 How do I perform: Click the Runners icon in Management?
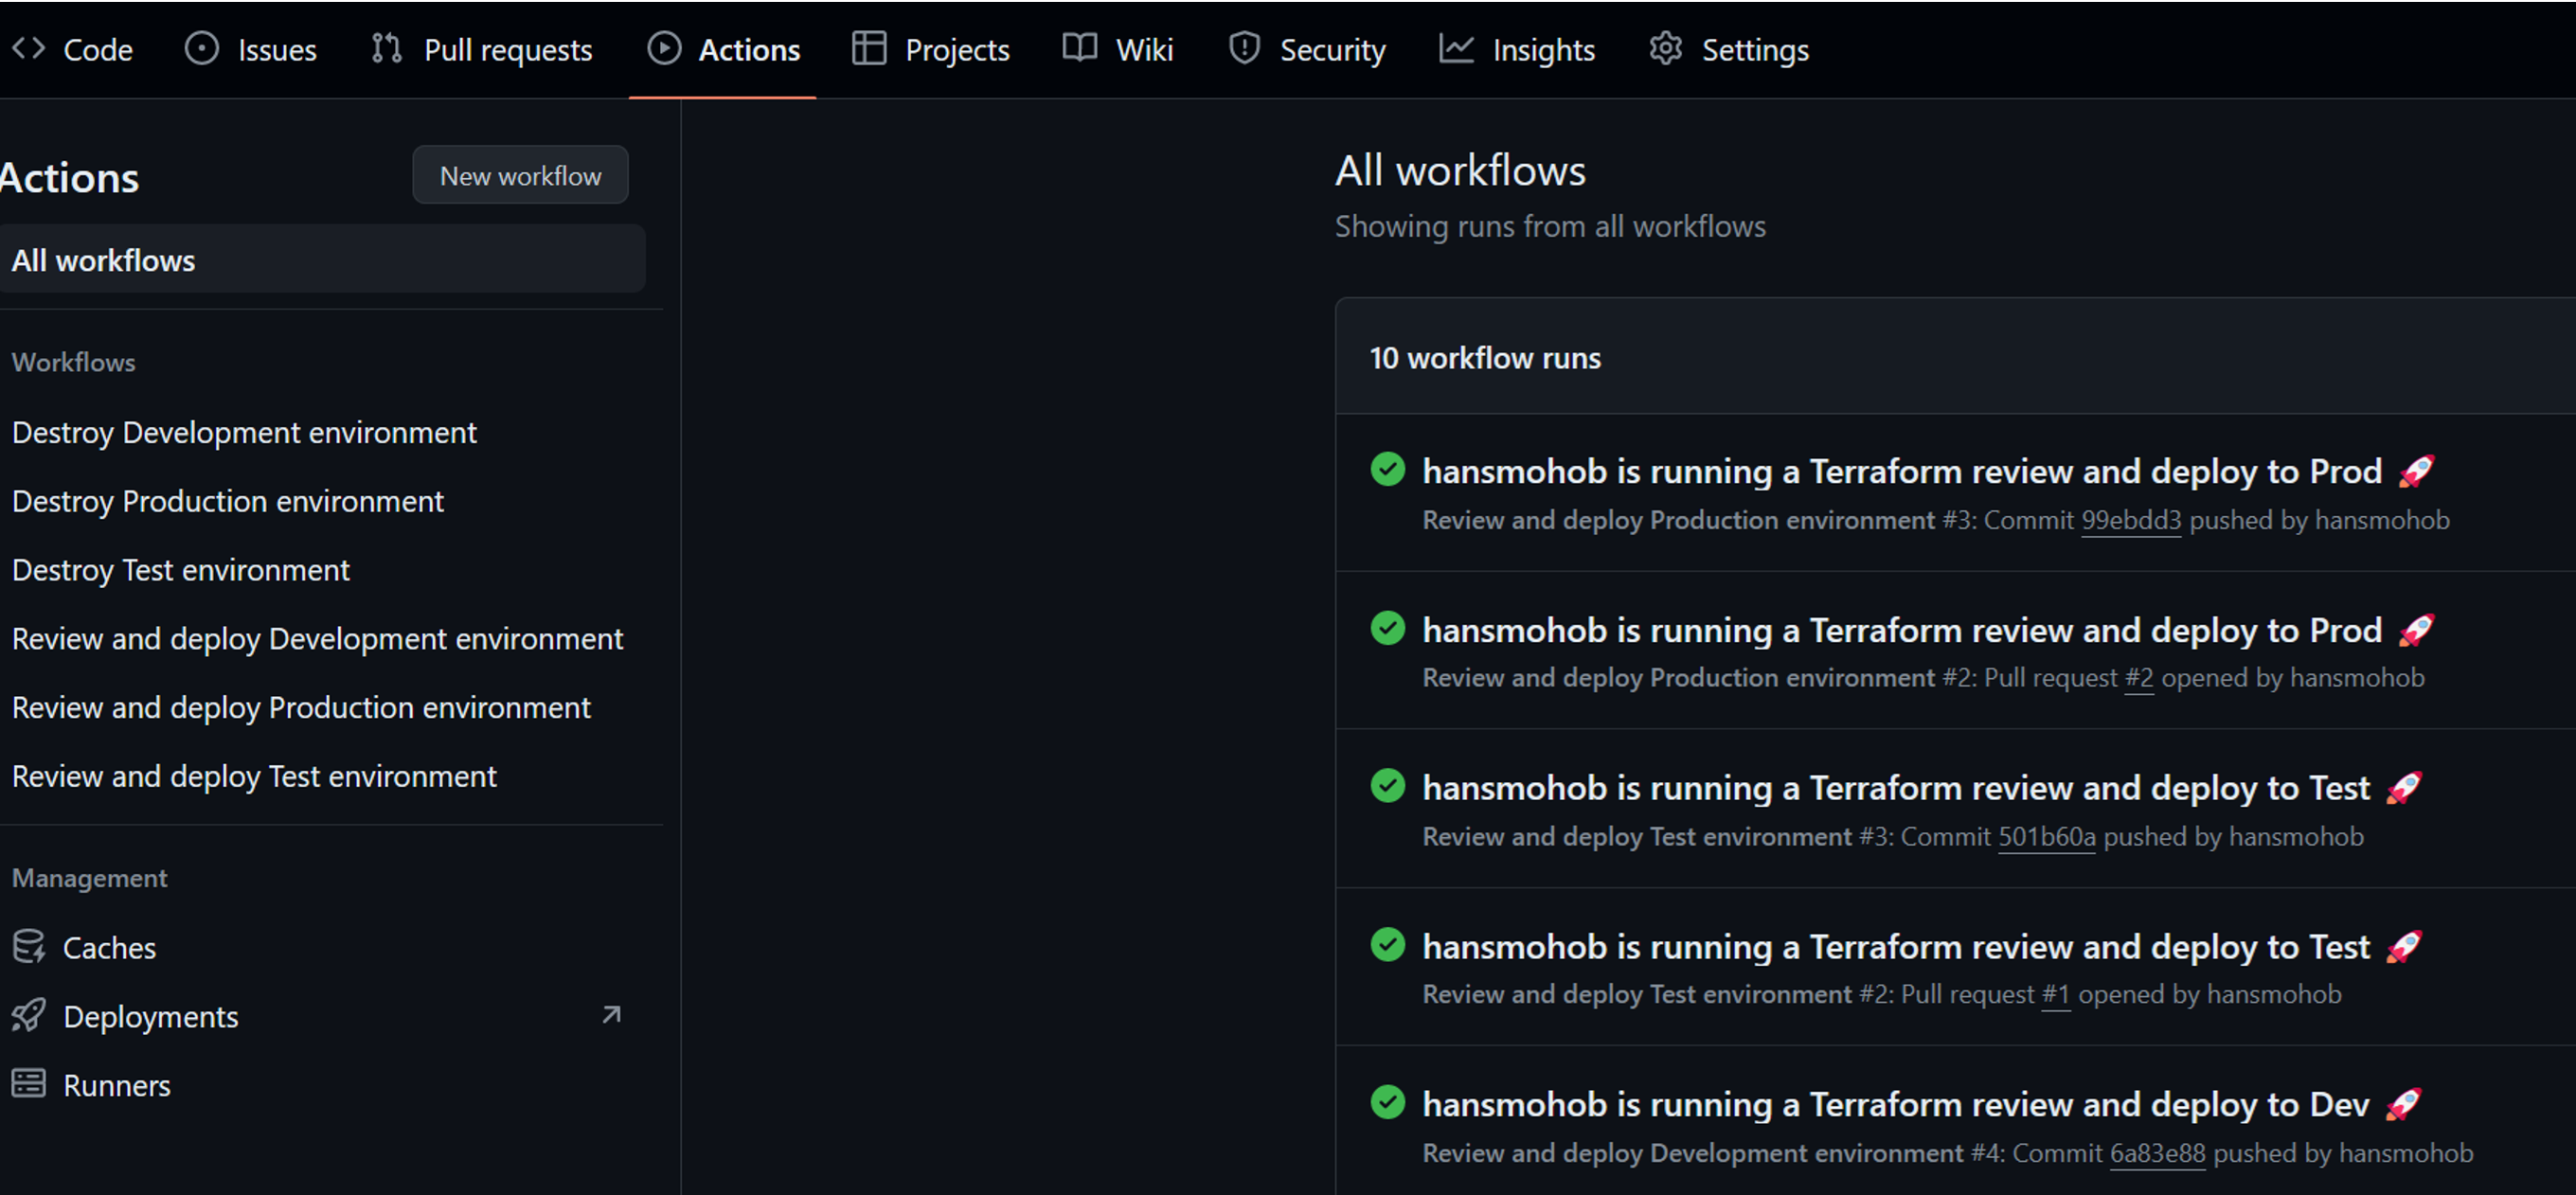click(29, 1083)
